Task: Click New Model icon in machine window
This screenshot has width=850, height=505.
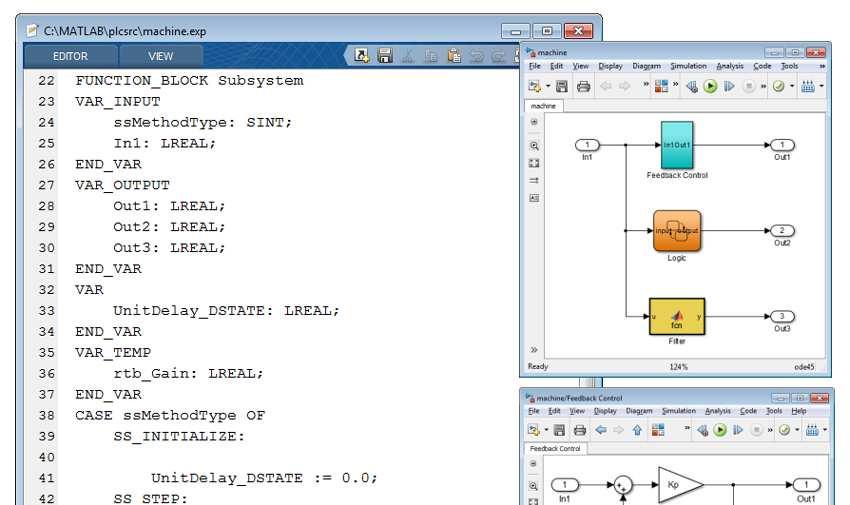Action: 535,86
